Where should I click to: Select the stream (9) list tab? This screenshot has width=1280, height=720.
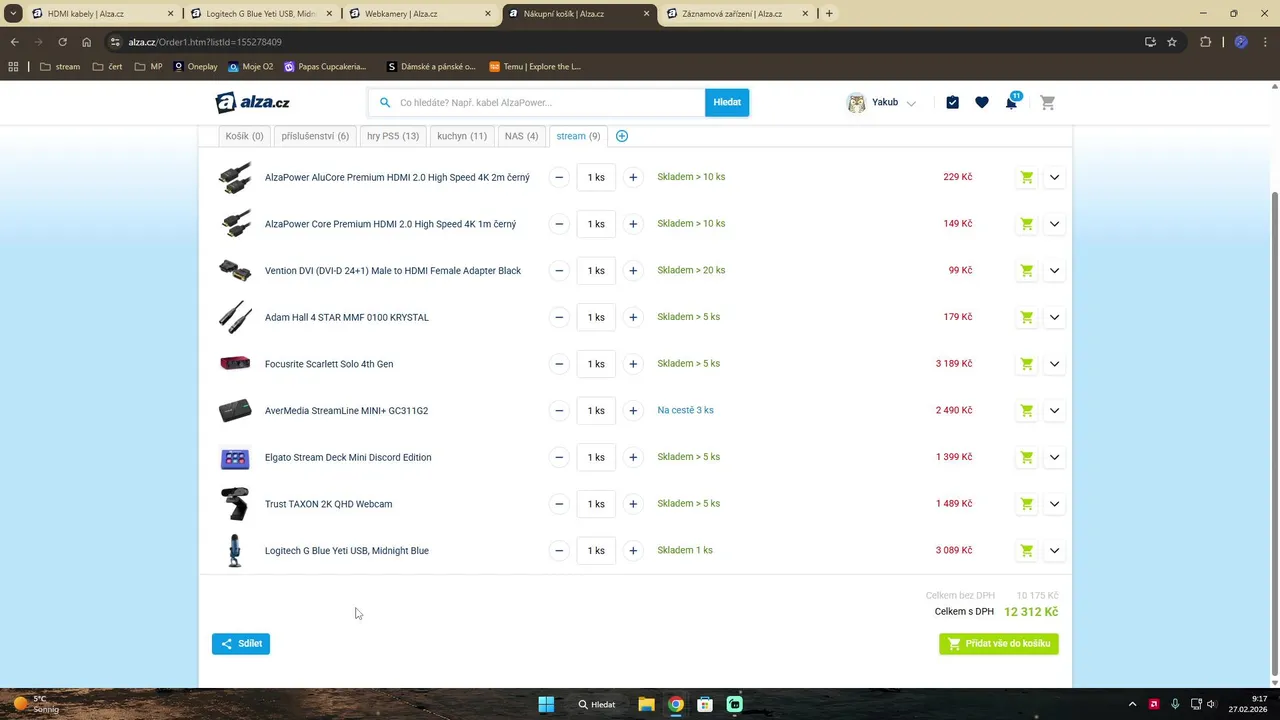pos(578,136)
